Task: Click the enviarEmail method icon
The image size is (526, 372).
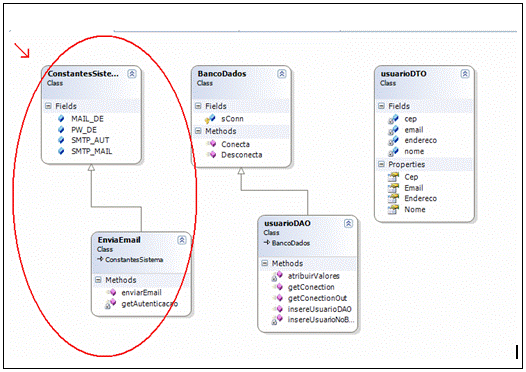Action: point(111,293)
